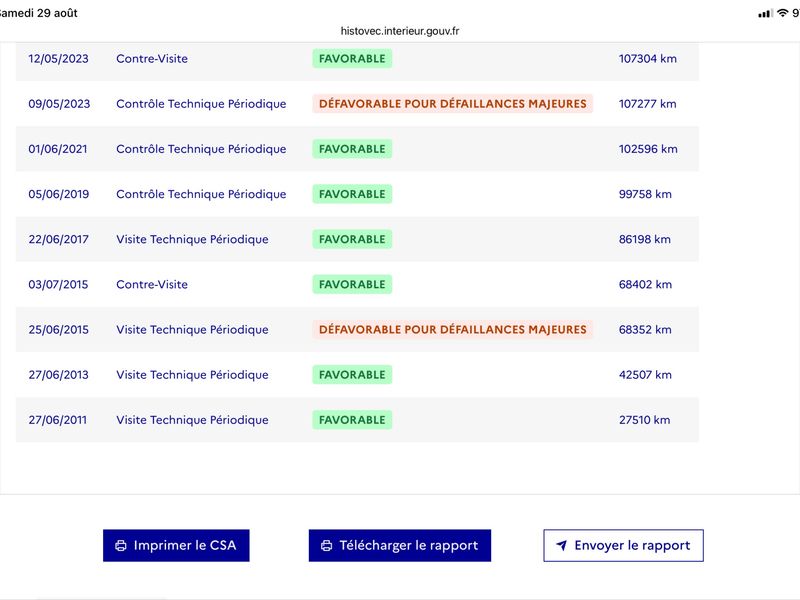Image resolution: width=800 pixels, height=600 pixels.
Task: Click the Envoyer le rapport button
Action: click(x=623, y=545)
